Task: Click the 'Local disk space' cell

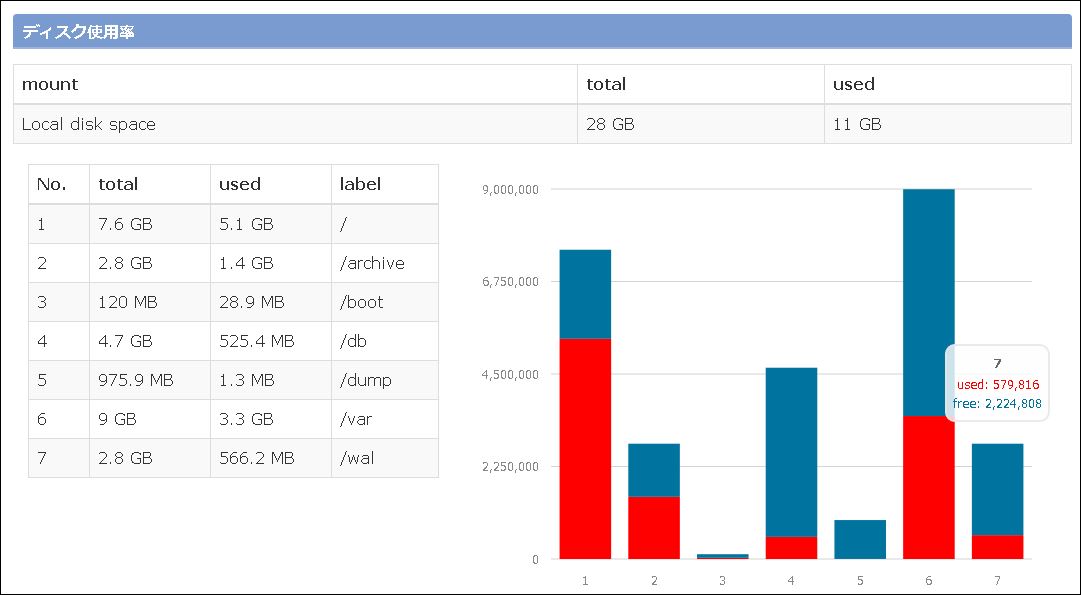Action: point(295,124)
